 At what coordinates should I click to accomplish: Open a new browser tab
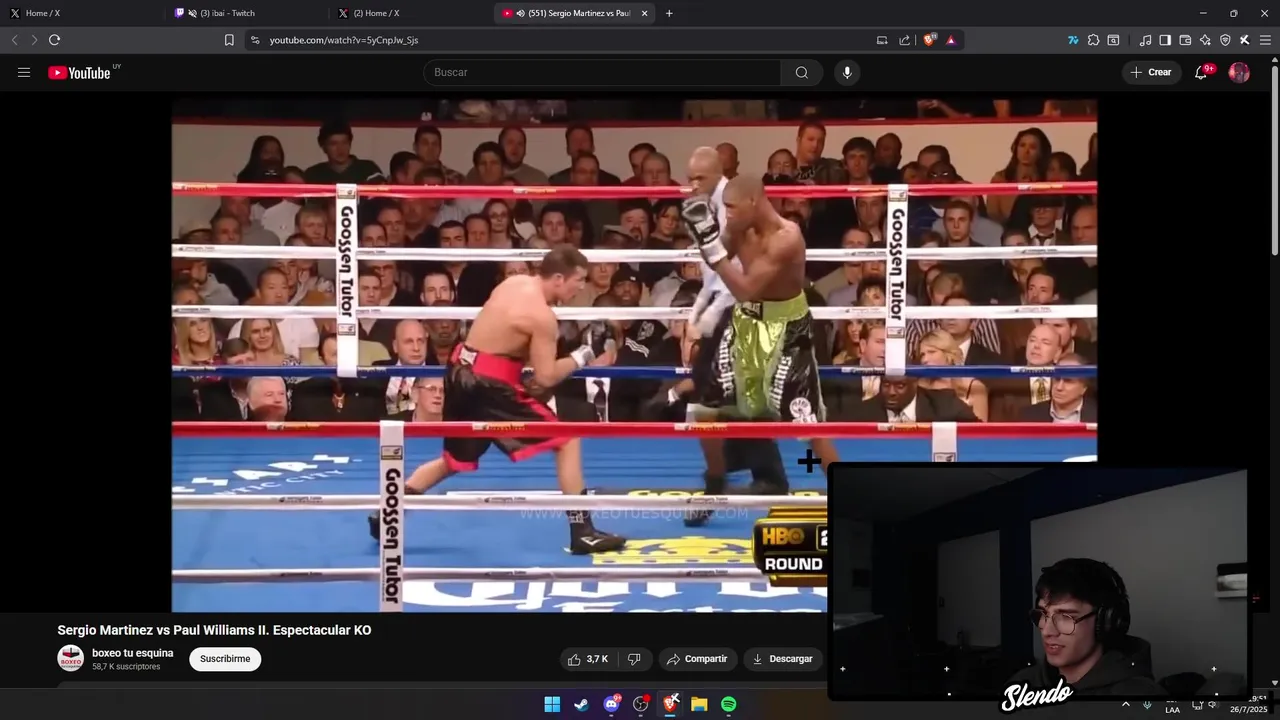[669, 13]
